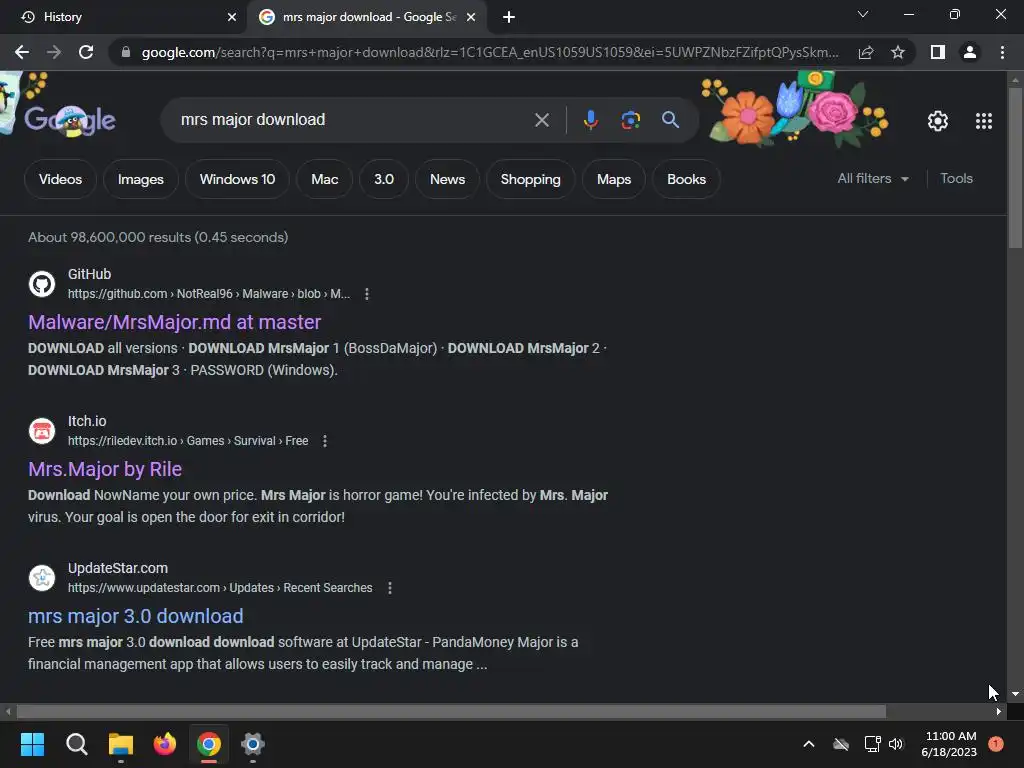Image resolution: width=1024 pixels, height=768 pixels.
Task: Click the UpdateStar.com favicon
Action: 42,578
